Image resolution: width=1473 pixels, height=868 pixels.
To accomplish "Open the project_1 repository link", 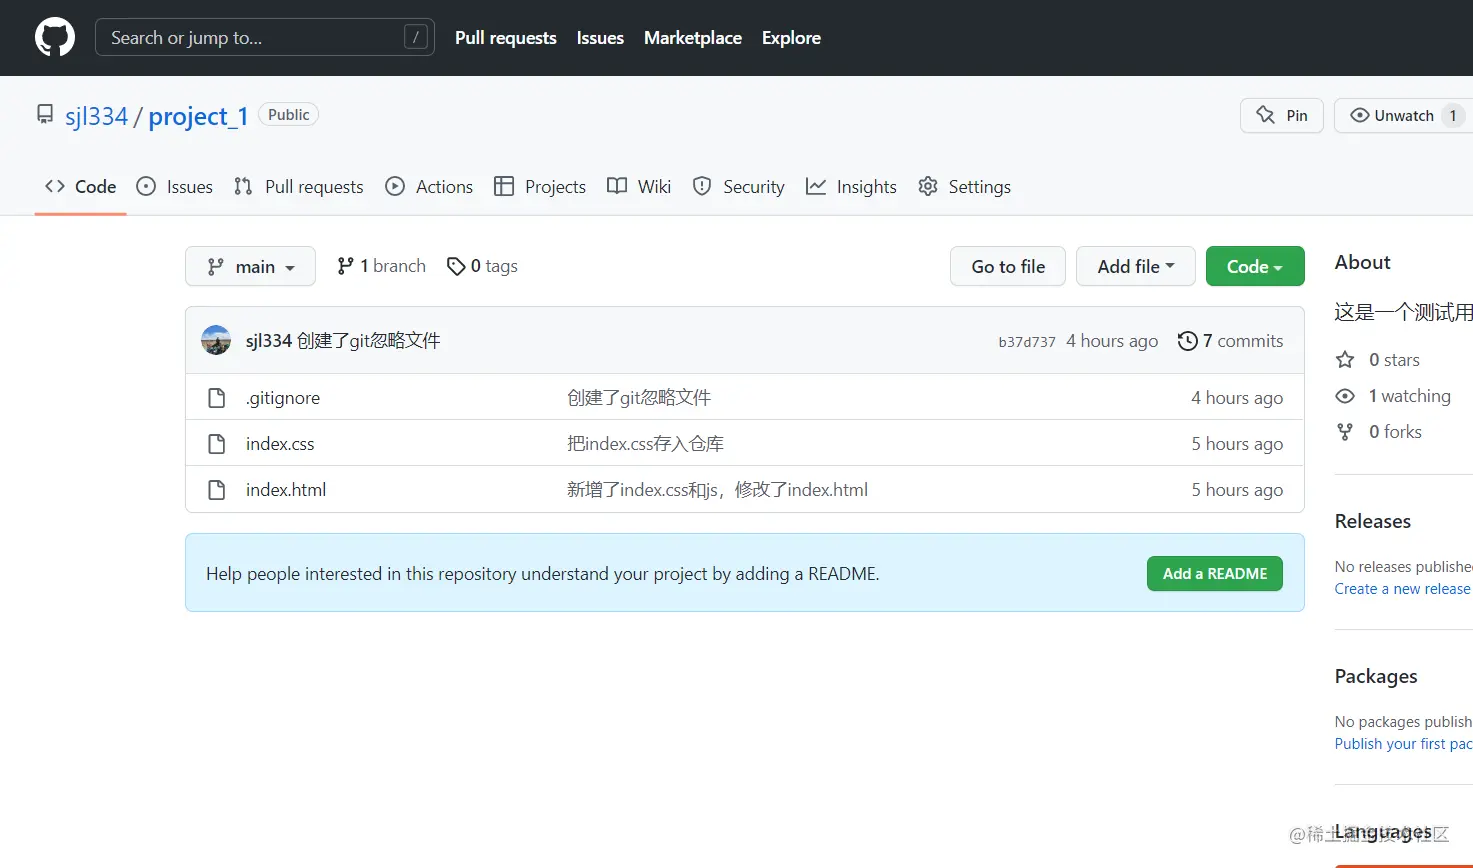I will pyautogui.click(x=198, y=116).
